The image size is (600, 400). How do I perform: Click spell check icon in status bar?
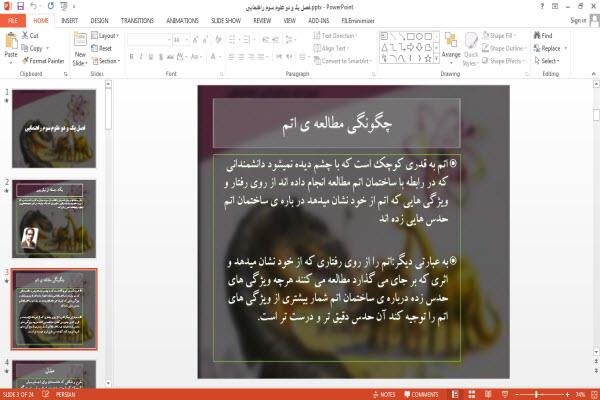click(x=46, y=394)
